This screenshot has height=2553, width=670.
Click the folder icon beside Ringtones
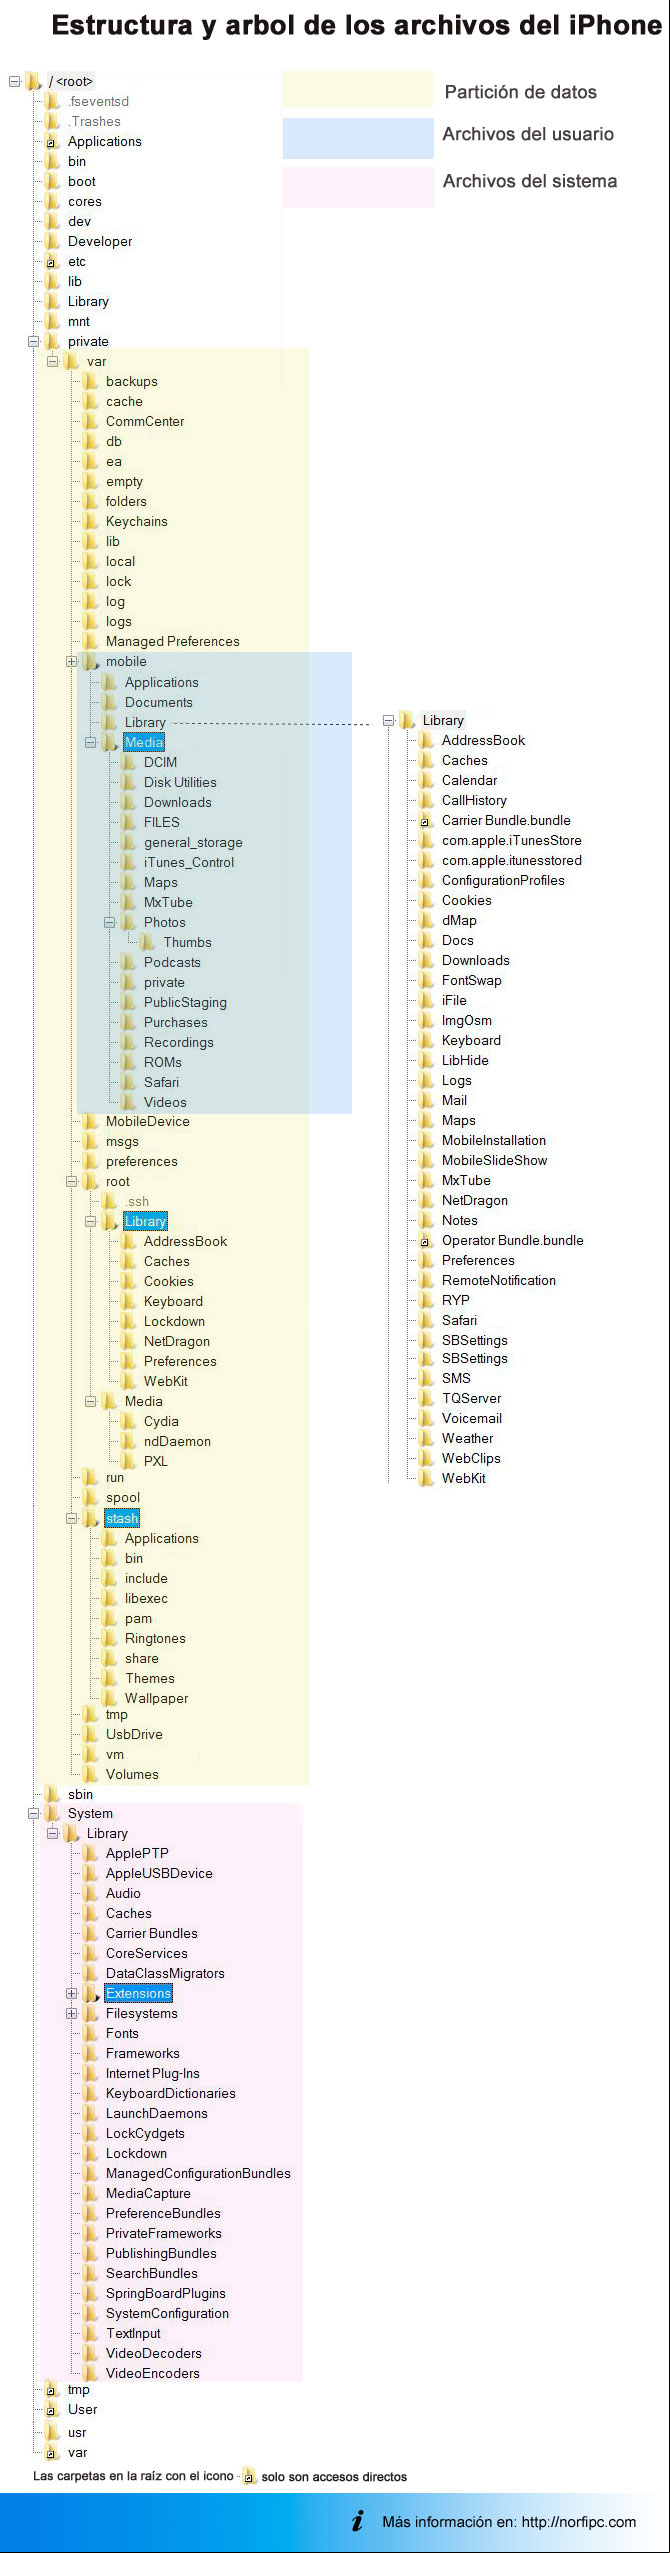[x=110, y=1638]
